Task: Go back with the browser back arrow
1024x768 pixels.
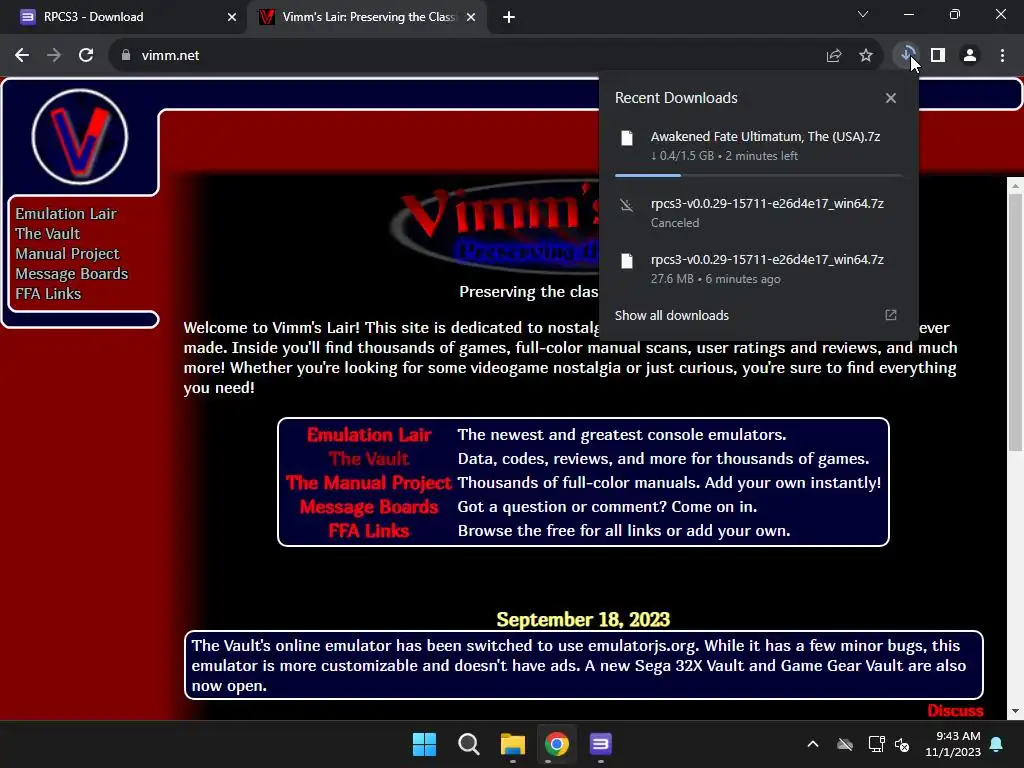Action: 22,56
